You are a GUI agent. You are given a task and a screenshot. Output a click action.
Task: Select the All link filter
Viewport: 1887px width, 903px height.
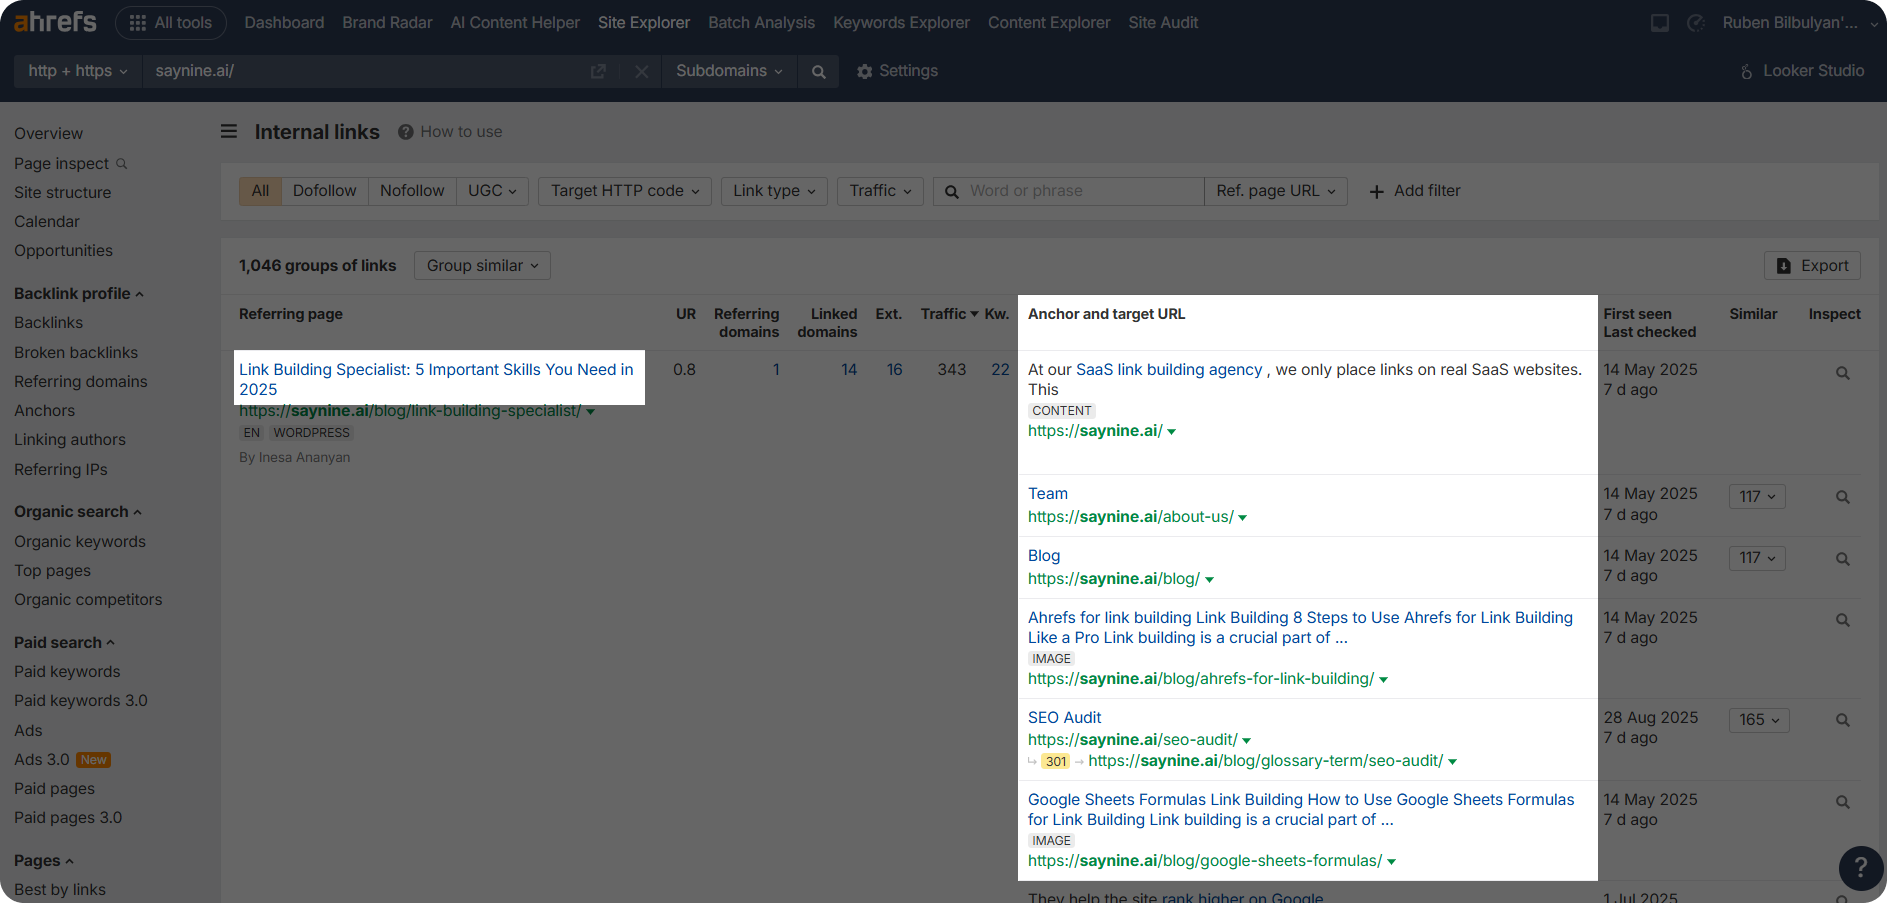[x=261, y=191]
